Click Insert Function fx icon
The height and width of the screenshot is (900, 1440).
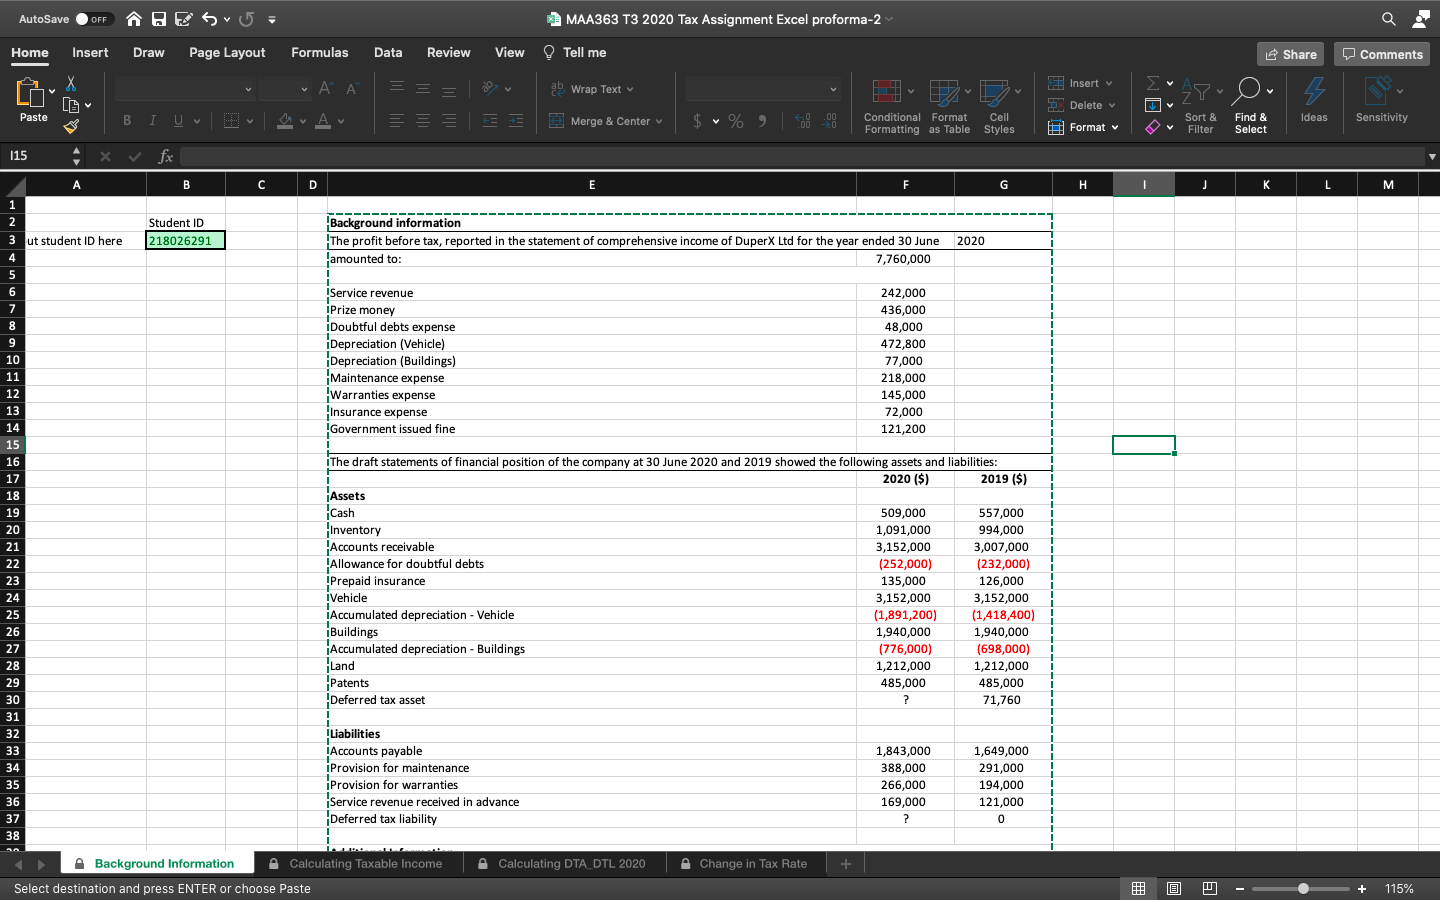166,156
